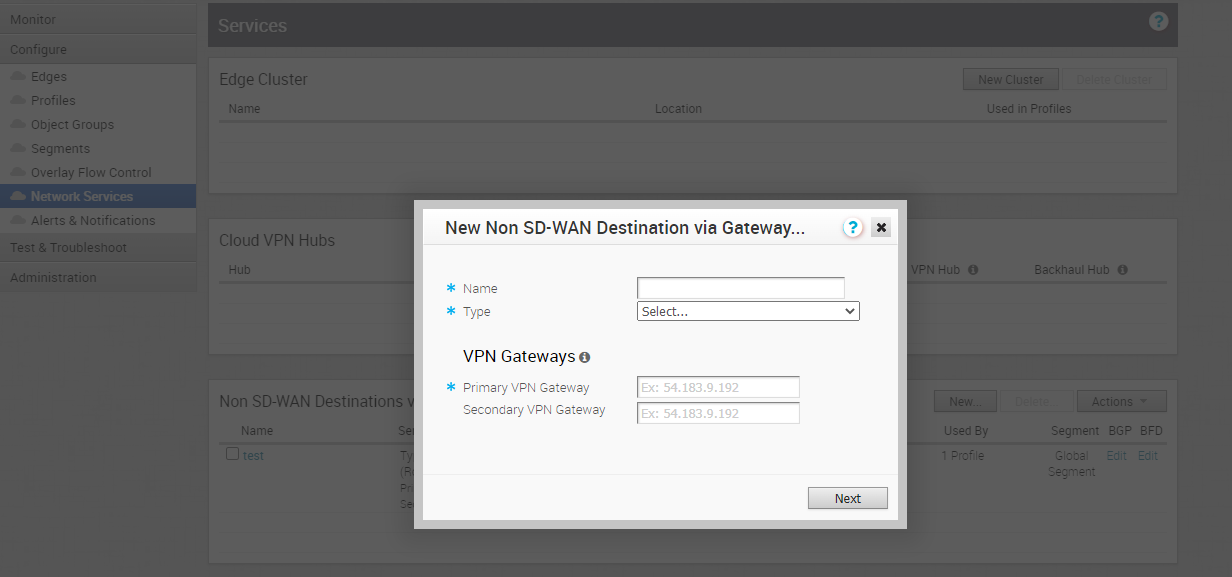This screenshot has height=577, width=1232.
Task: Click the cloud icon beside Edges
Action: pos(18,76)
